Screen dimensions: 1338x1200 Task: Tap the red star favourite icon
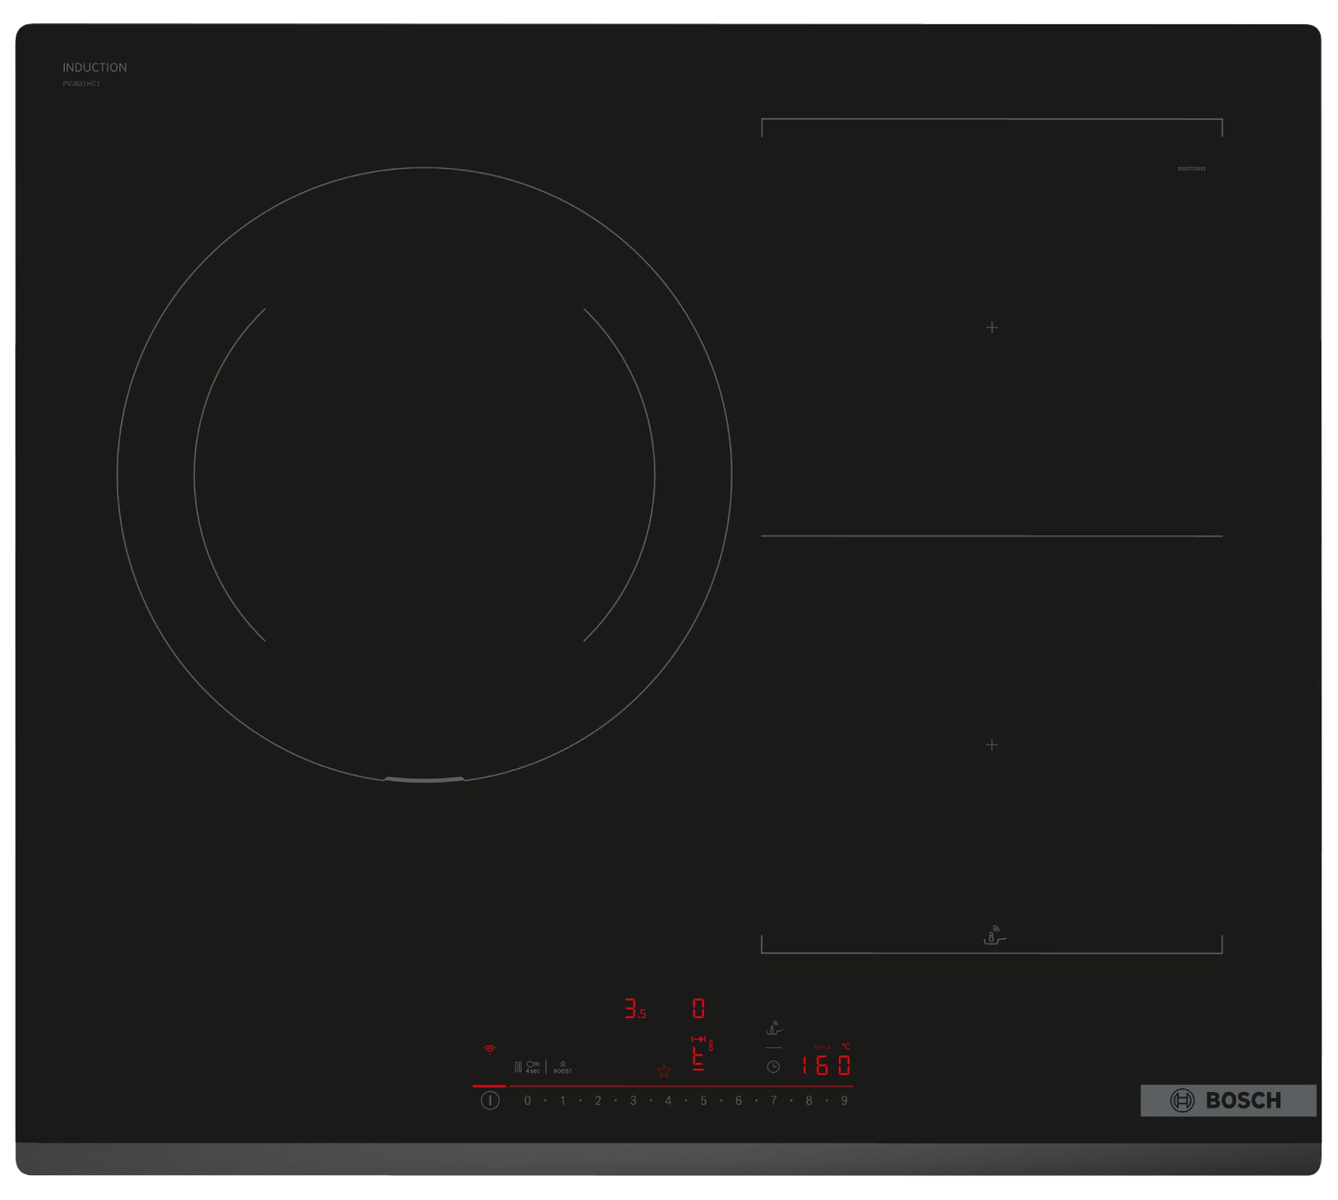(664, 1071)
